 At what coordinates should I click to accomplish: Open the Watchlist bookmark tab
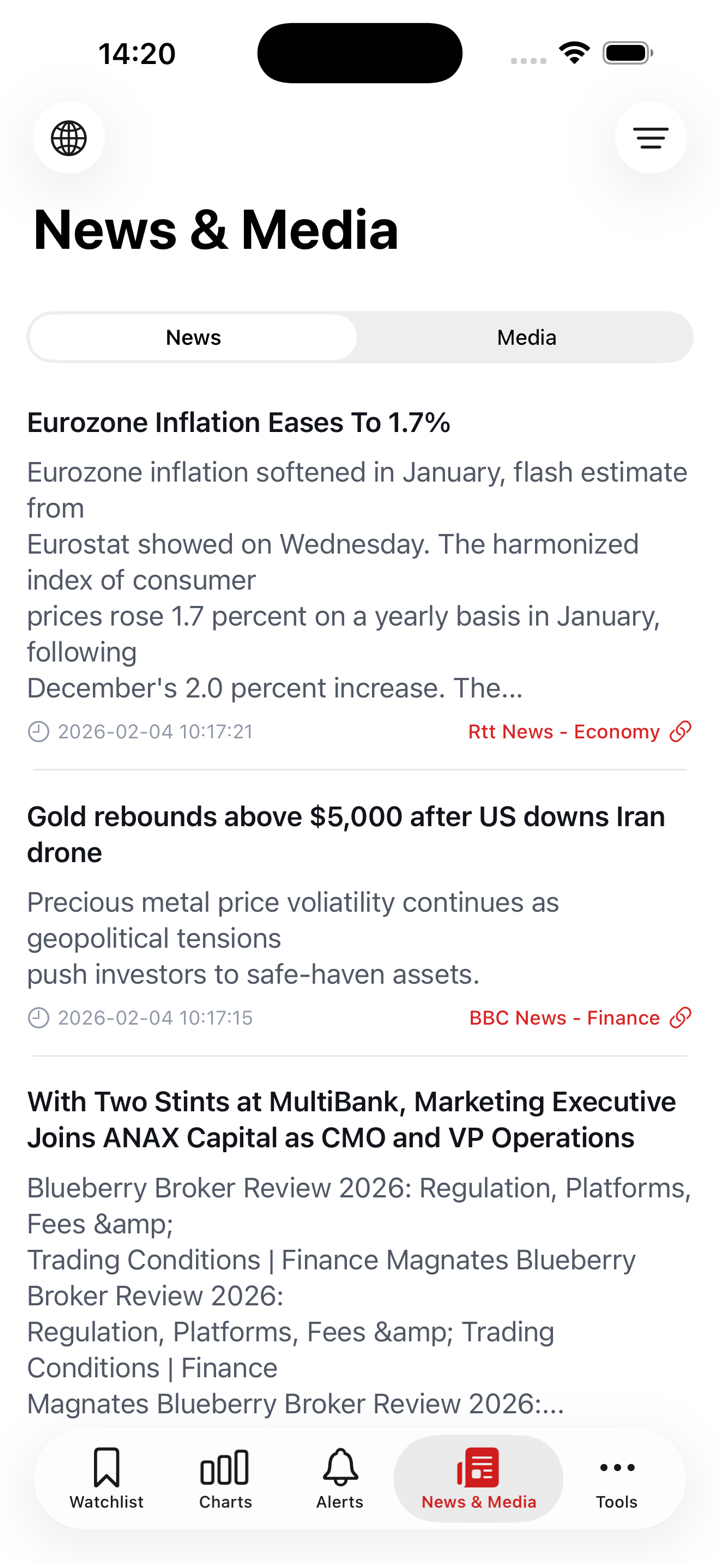(106, 1478)
